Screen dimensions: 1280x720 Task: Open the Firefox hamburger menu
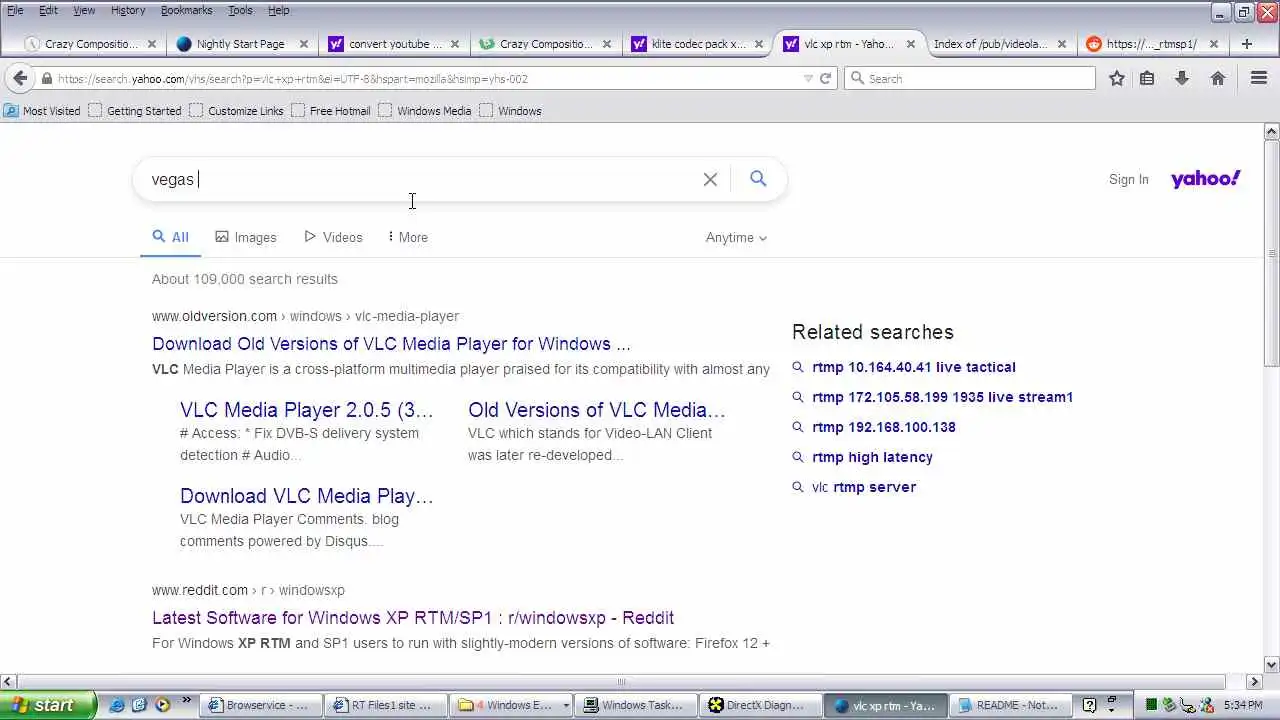point(1259,78)
